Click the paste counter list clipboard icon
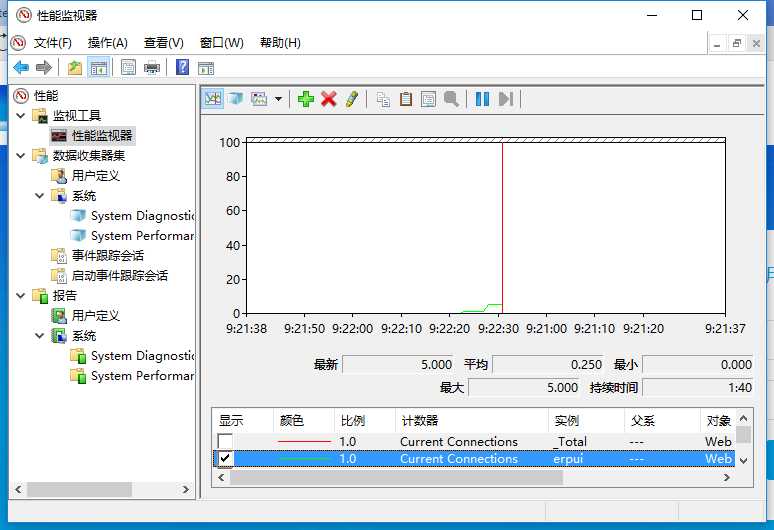Image resolution: width=774 pixels, height=530 pixels. (406, 99)
